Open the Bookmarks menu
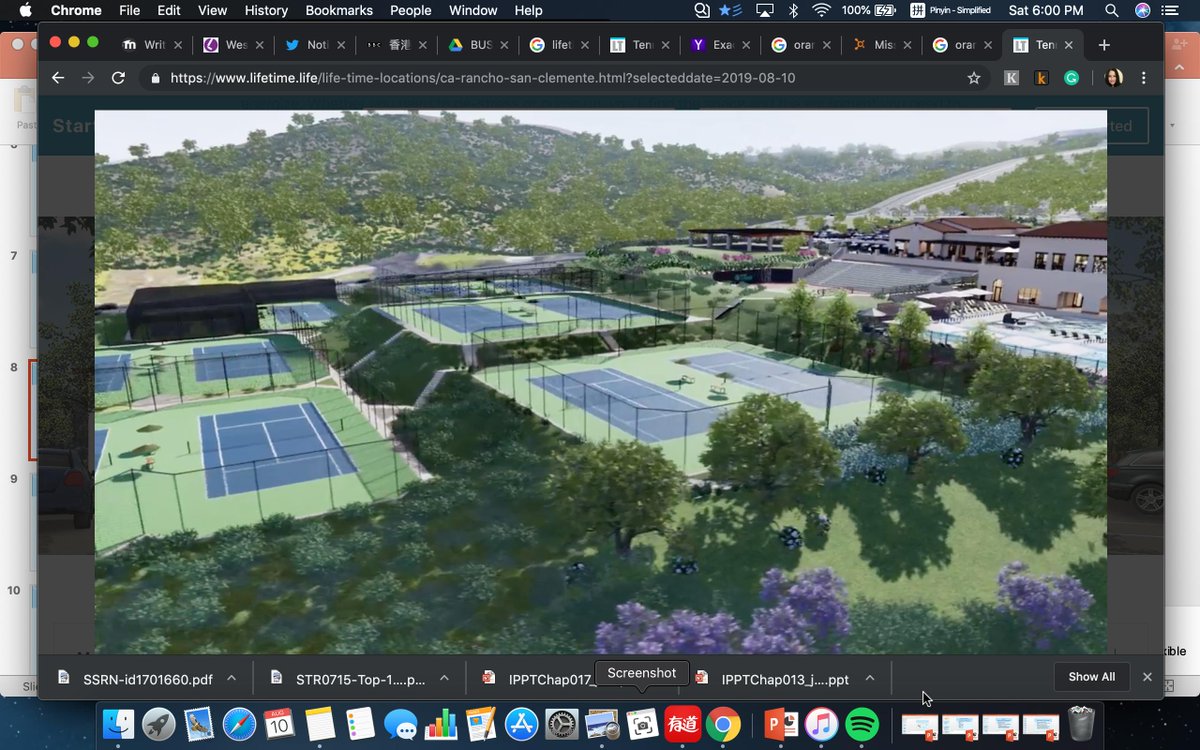1200x750 pixels. 339,10
